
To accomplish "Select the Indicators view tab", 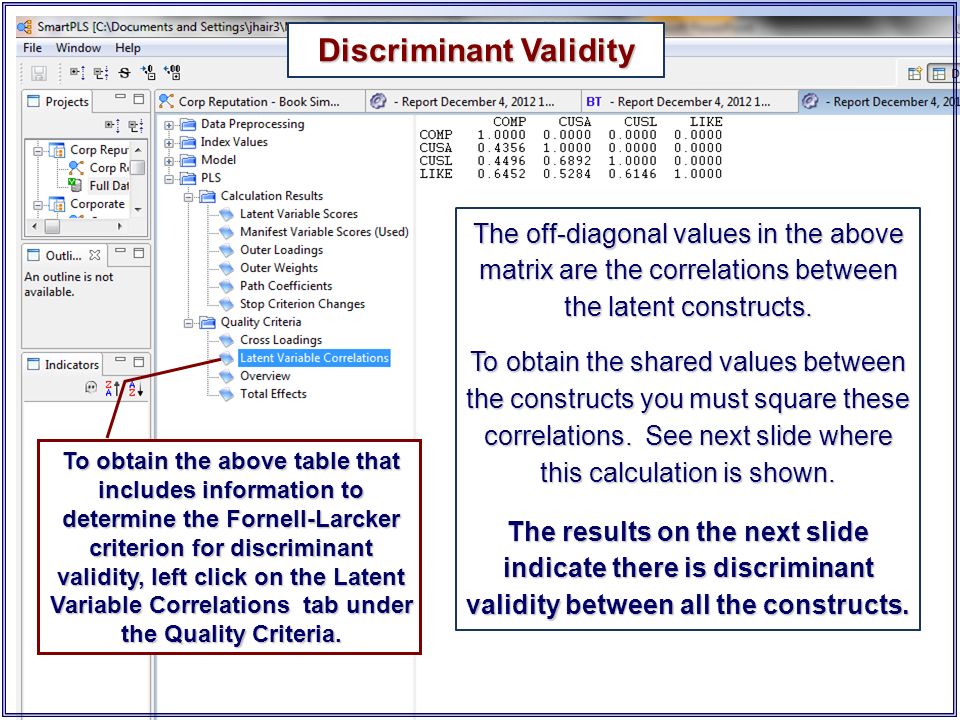I will (63, 364).
